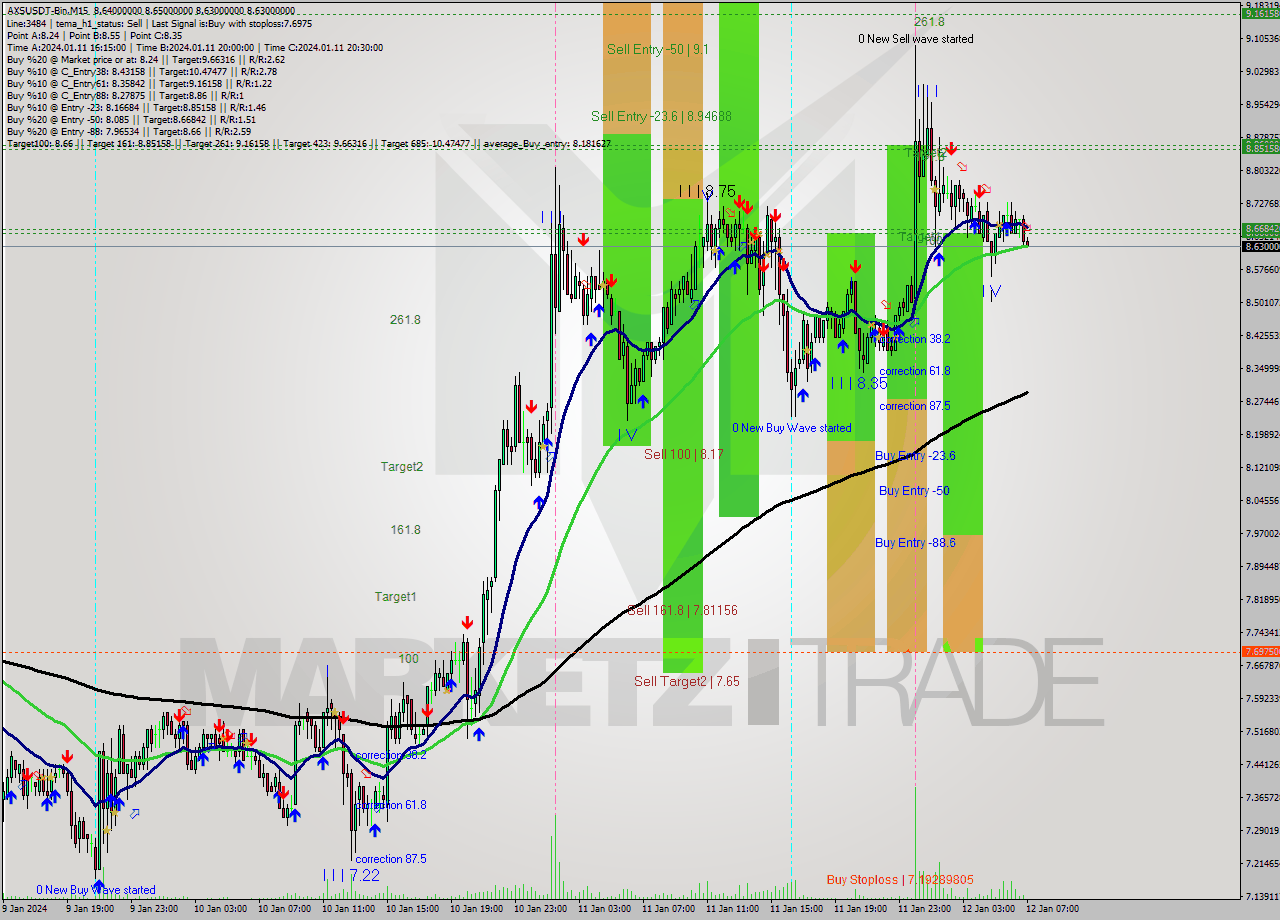This screenshot has height=920, width=1280.
Task: Click the green 8.66842 price tag on axis
Action: [x=1260, y=229]
